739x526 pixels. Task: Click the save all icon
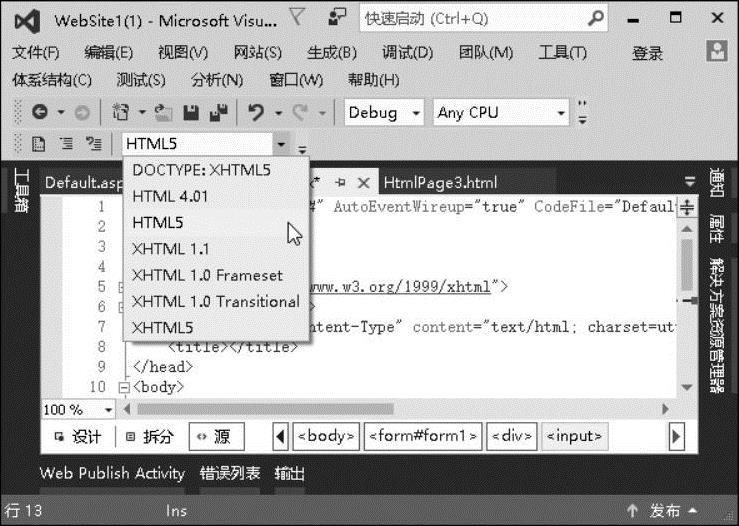point(218,113)
